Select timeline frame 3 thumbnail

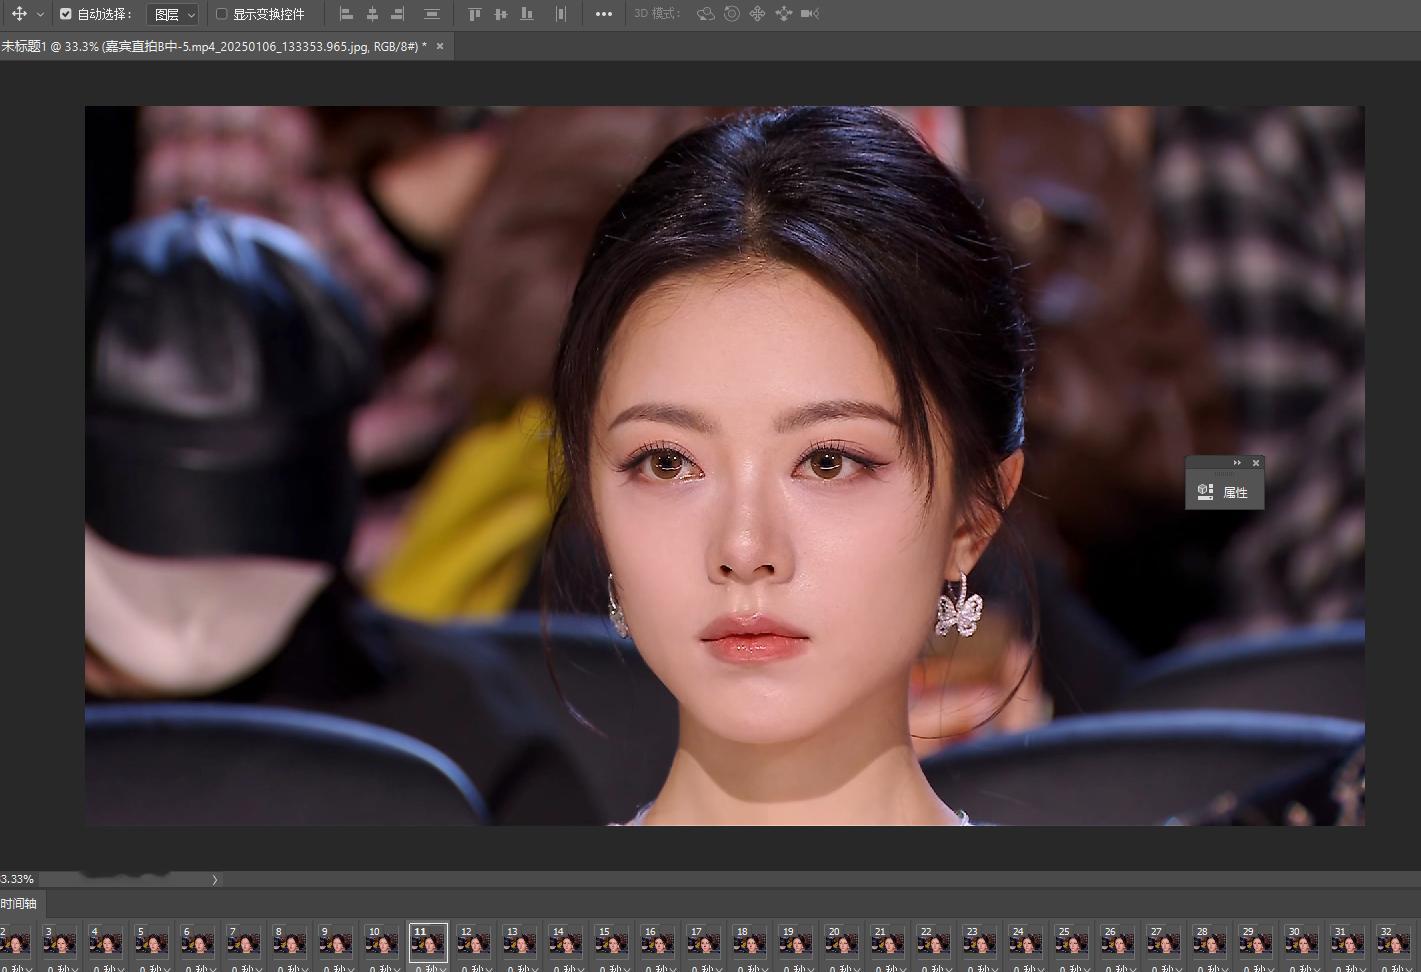click(x=60, y=942)
